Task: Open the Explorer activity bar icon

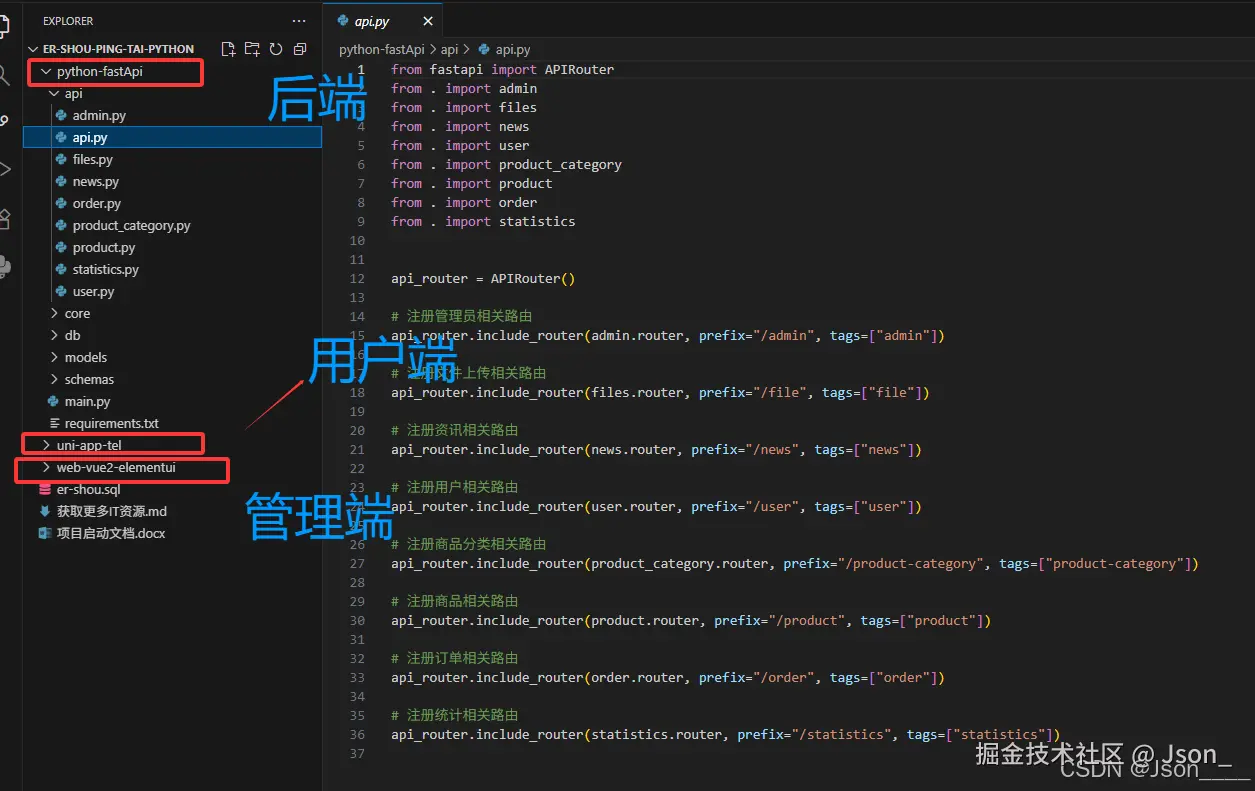Action: (x=5, y=25)
